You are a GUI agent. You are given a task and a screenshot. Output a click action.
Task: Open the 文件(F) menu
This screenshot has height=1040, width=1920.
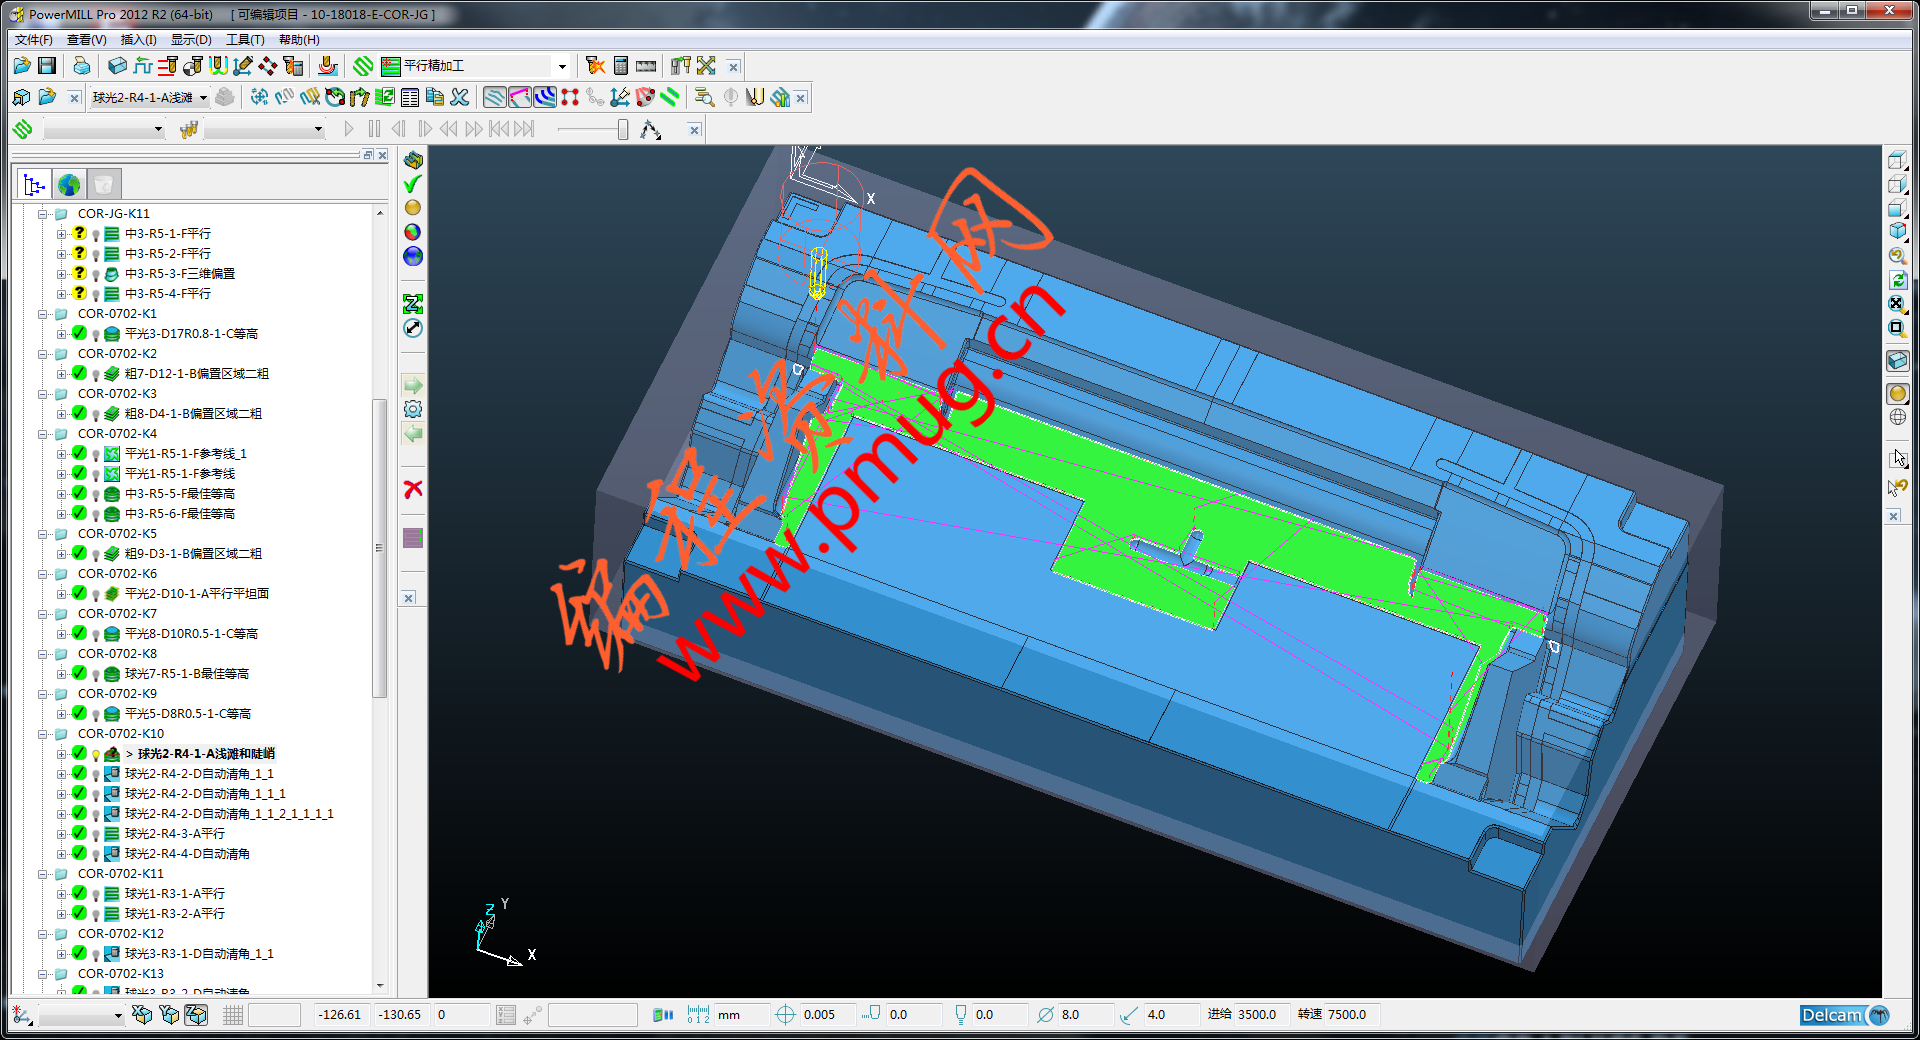(34, 40)
